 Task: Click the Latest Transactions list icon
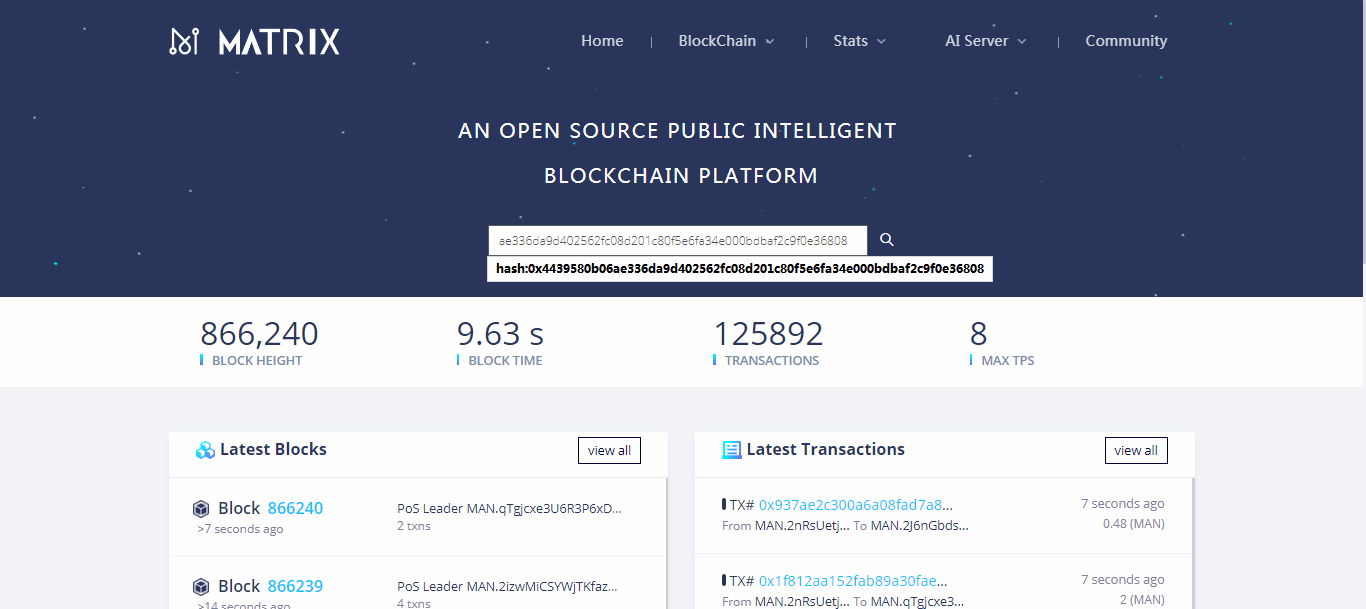pyautogui.click(x=732, y=450)
